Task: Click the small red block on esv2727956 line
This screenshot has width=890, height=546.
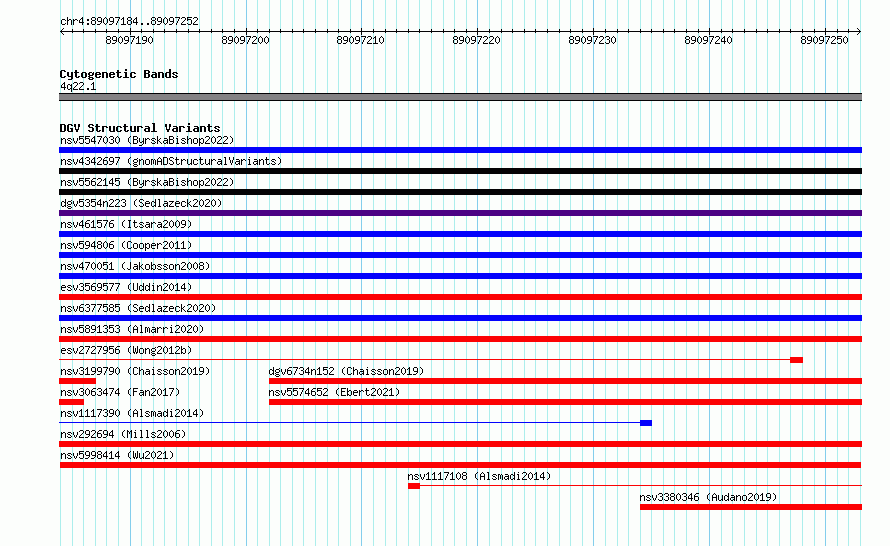Action: (x=796, y=360)
